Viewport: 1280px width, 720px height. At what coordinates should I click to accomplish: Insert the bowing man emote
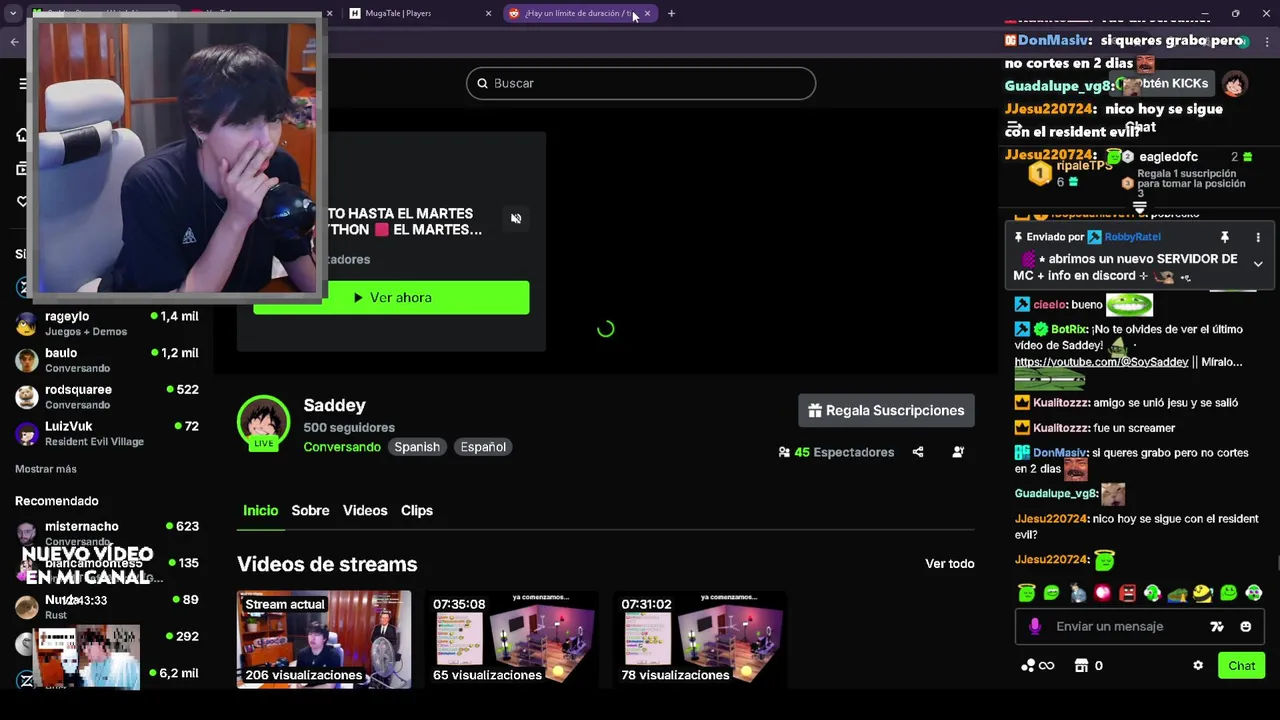tap(1077, 593)
